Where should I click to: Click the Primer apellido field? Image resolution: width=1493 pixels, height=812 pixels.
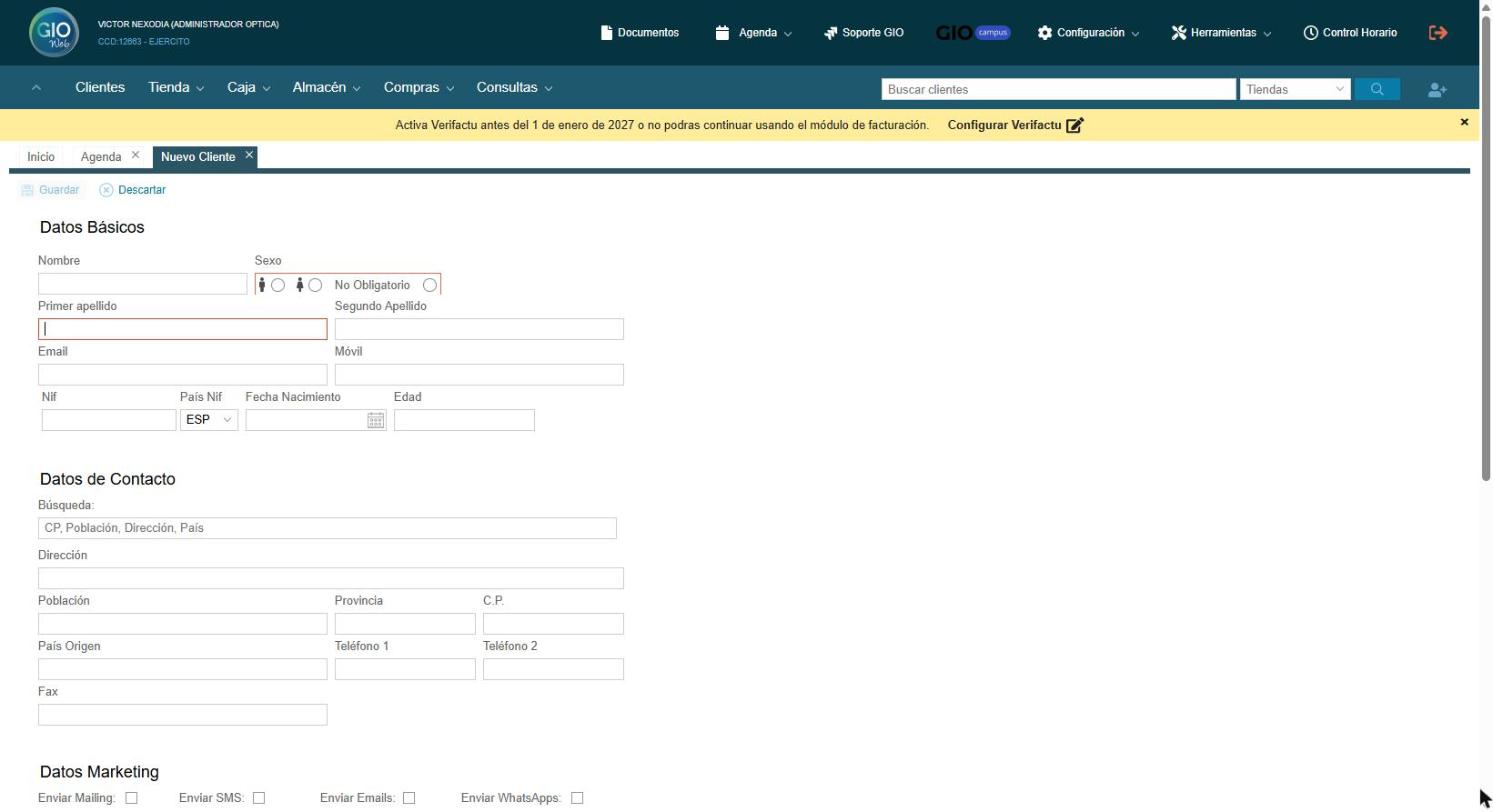(182, 329)
